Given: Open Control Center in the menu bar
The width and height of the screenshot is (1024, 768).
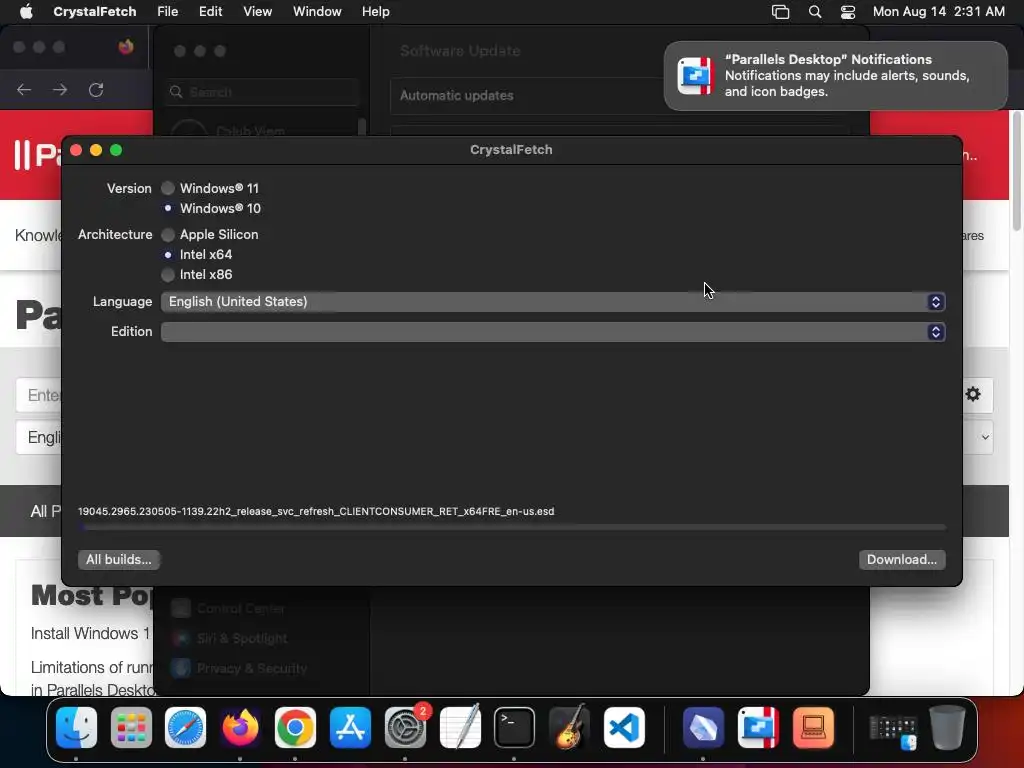Looking at the screenshot, I should pyautogui.click(x=848, y=12).
